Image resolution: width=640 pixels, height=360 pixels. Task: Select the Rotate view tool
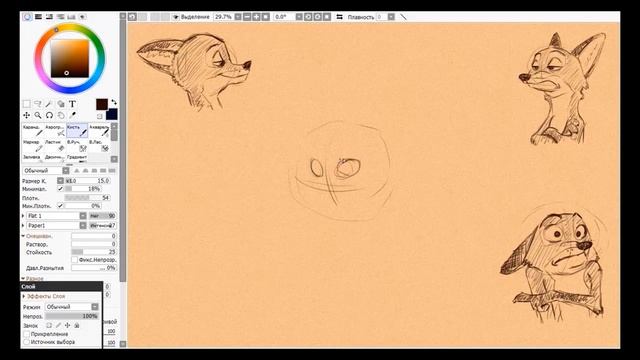tap(49, 116)
